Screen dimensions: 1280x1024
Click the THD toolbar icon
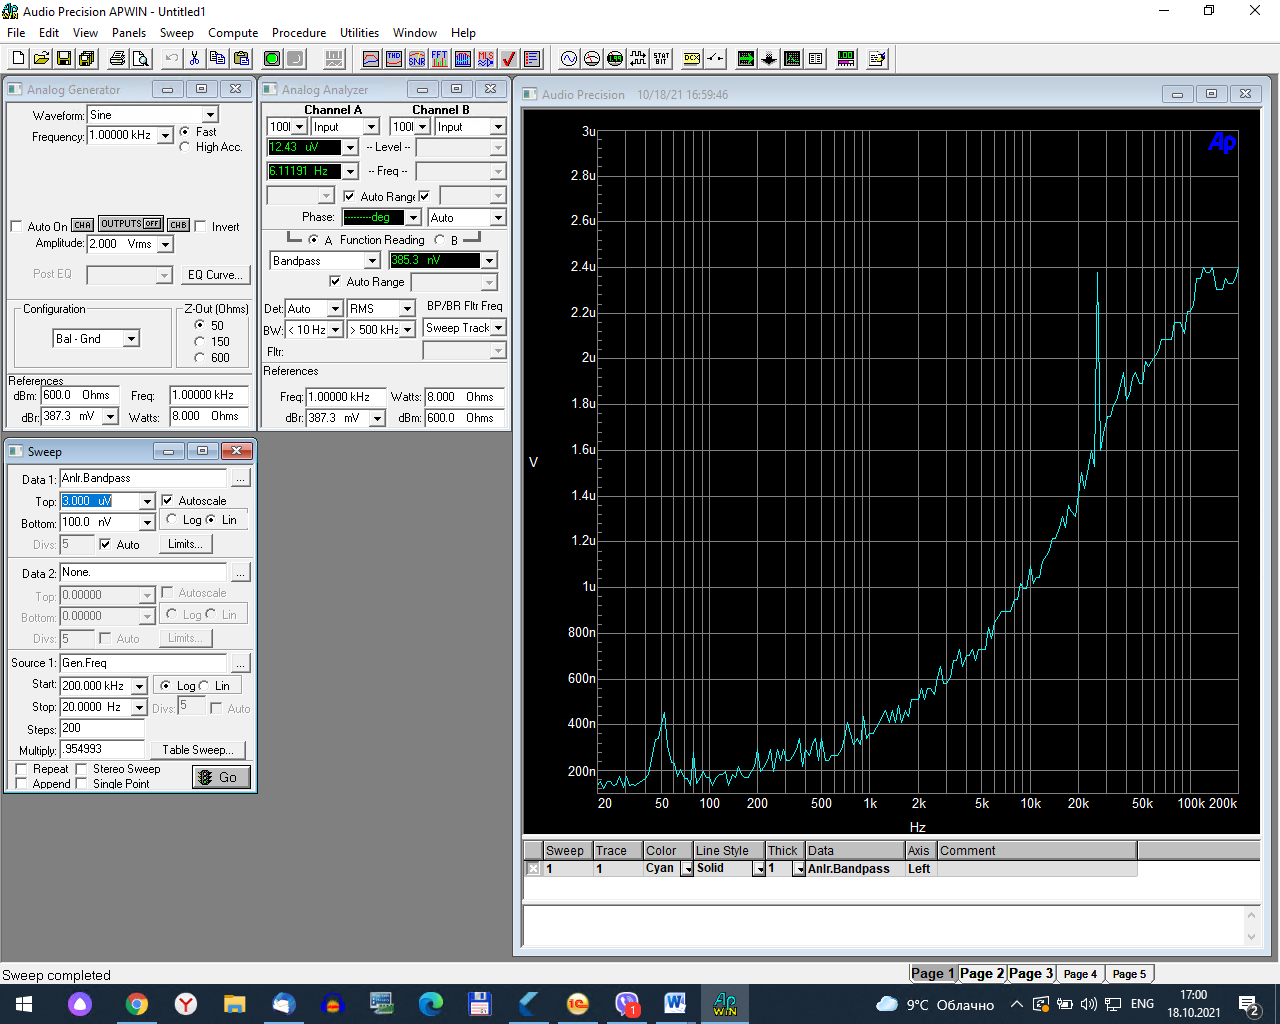(394, 59)
